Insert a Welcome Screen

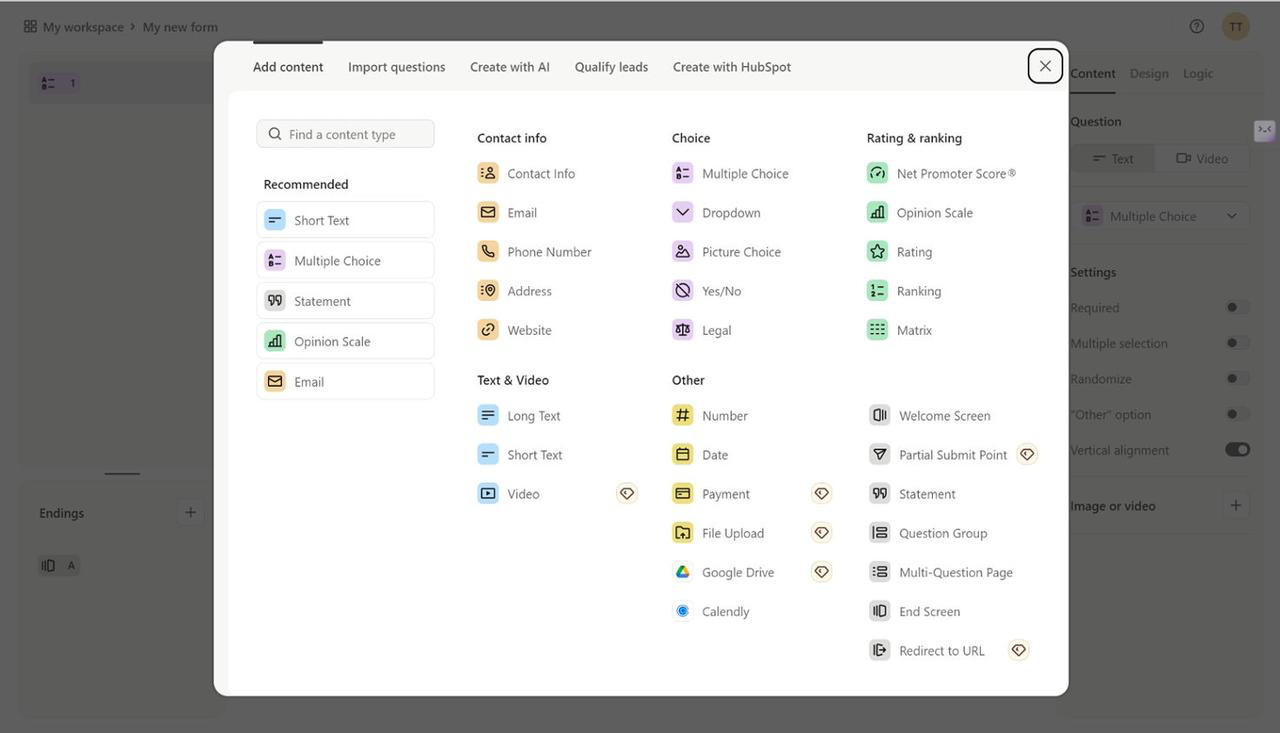(x=944, y=415)
